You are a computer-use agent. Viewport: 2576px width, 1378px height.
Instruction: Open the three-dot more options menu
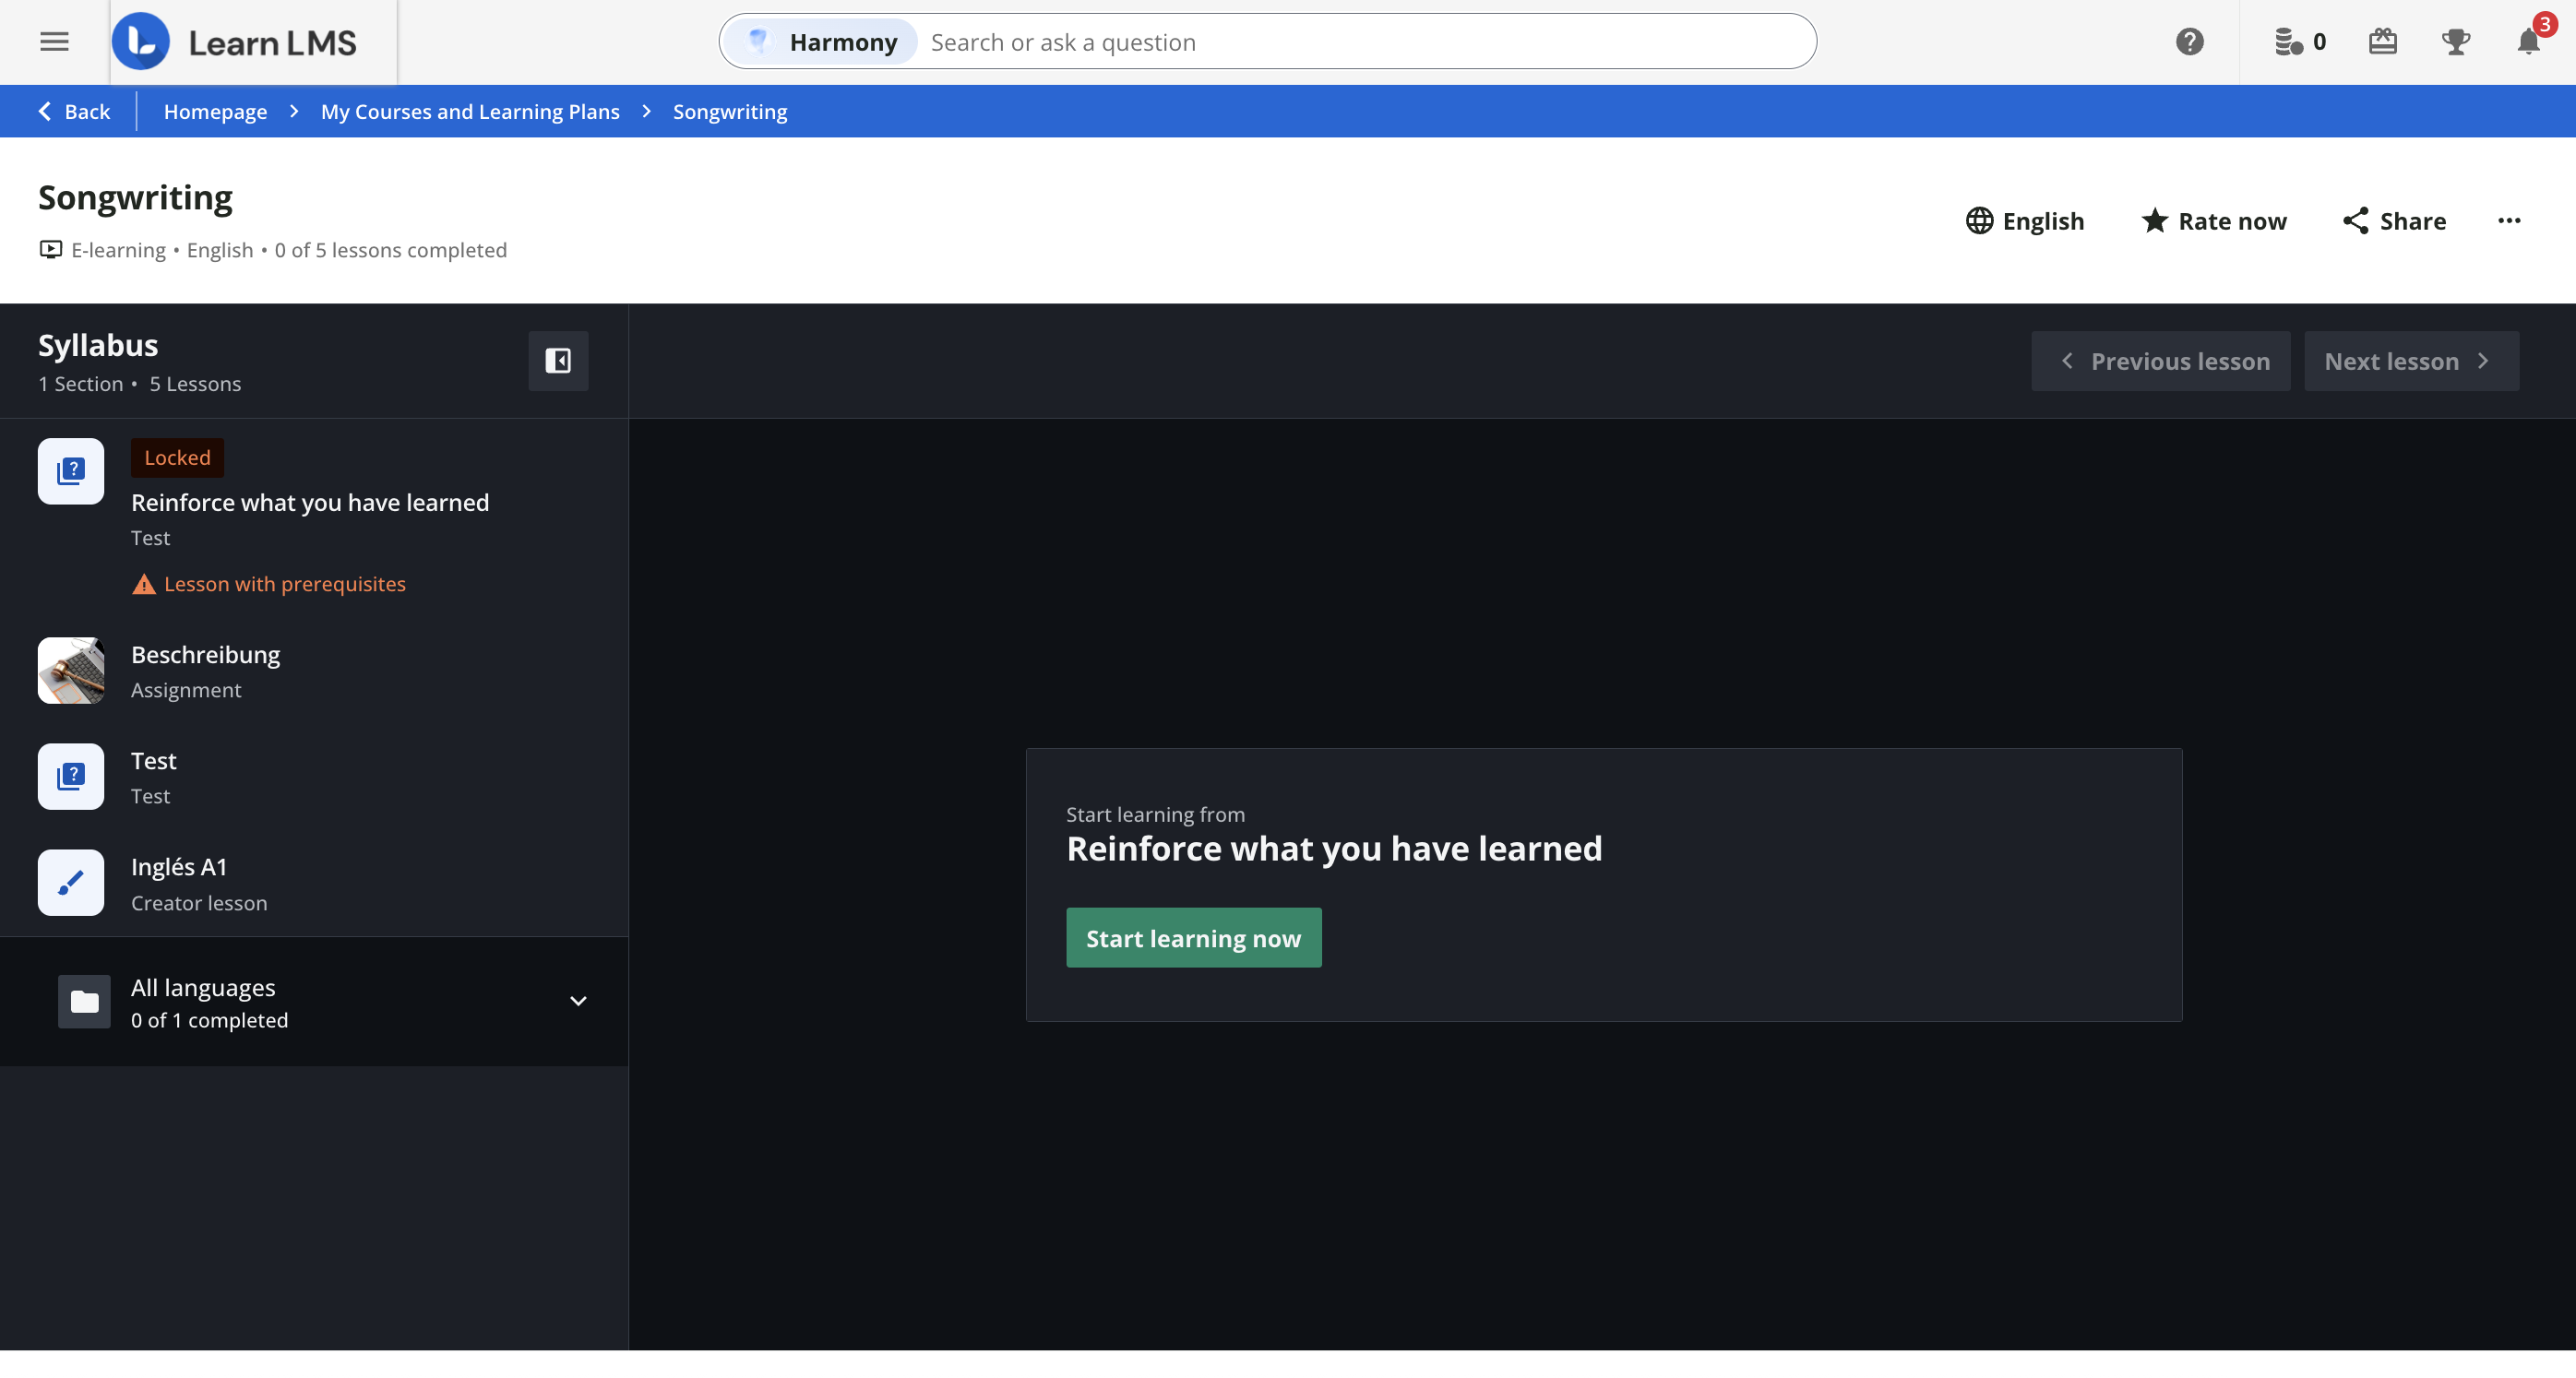click(x=2508, y=221)
